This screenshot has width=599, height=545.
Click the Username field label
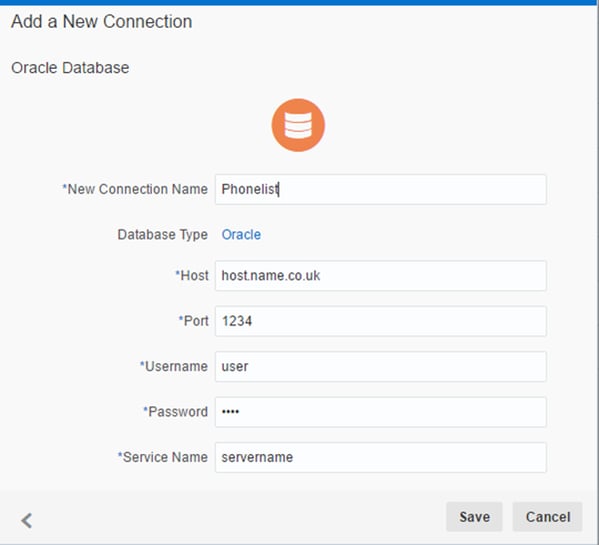174,366
